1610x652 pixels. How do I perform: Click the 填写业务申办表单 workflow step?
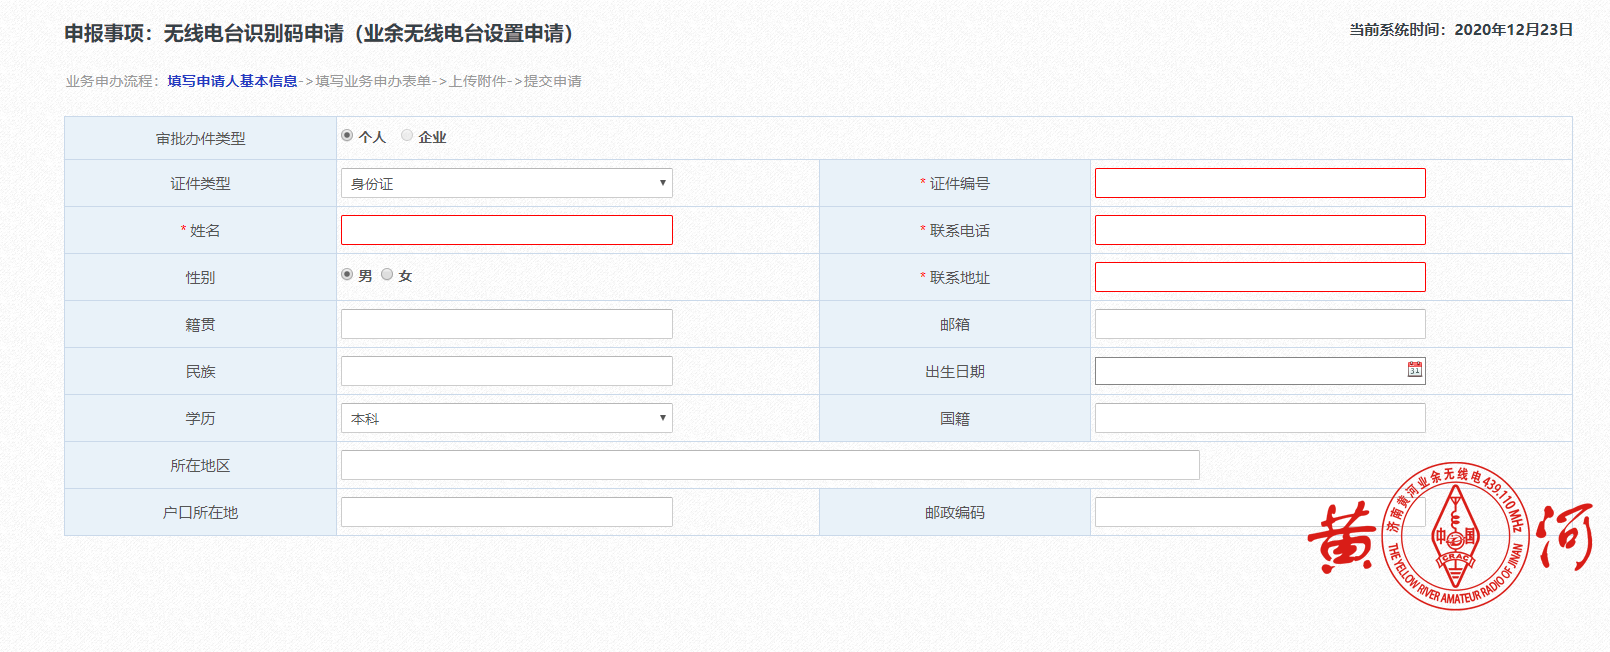pos(373,81)
